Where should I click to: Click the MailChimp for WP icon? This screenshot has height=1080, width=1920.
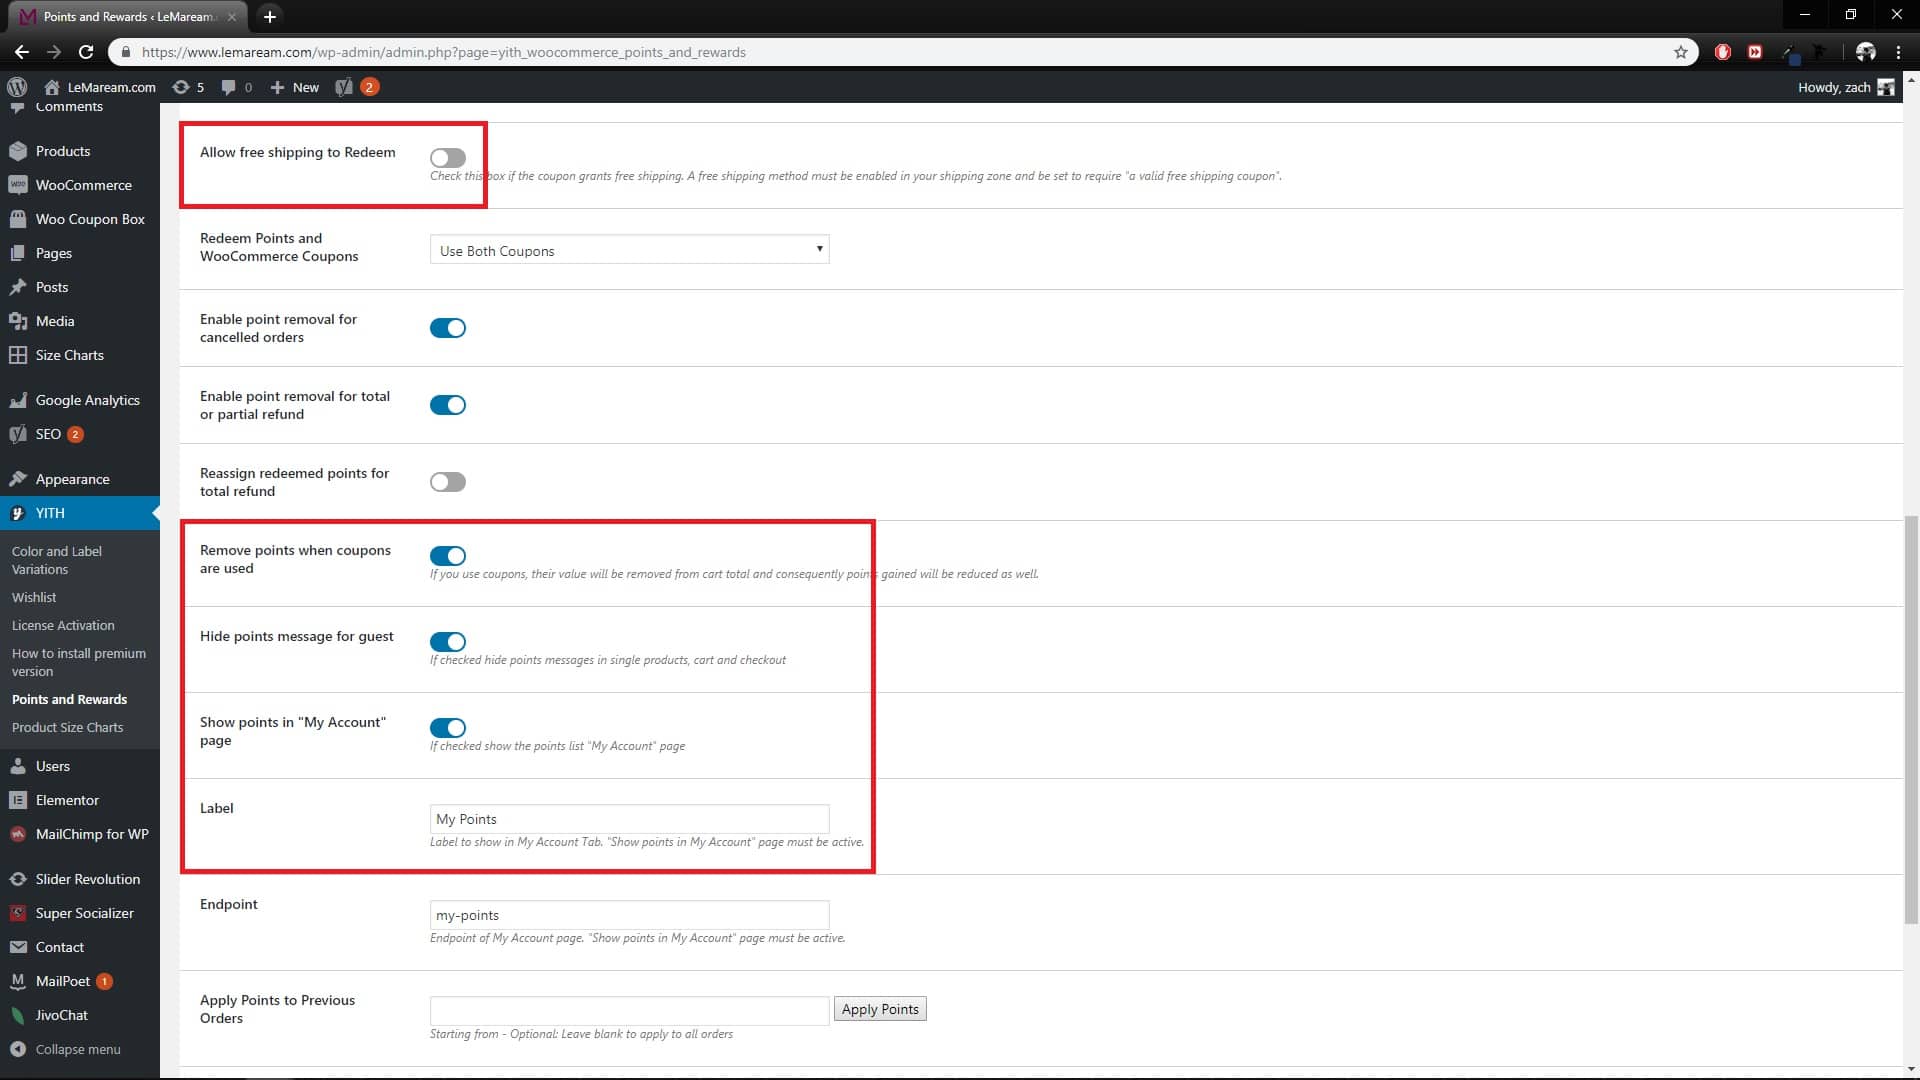tap(18, 834)
